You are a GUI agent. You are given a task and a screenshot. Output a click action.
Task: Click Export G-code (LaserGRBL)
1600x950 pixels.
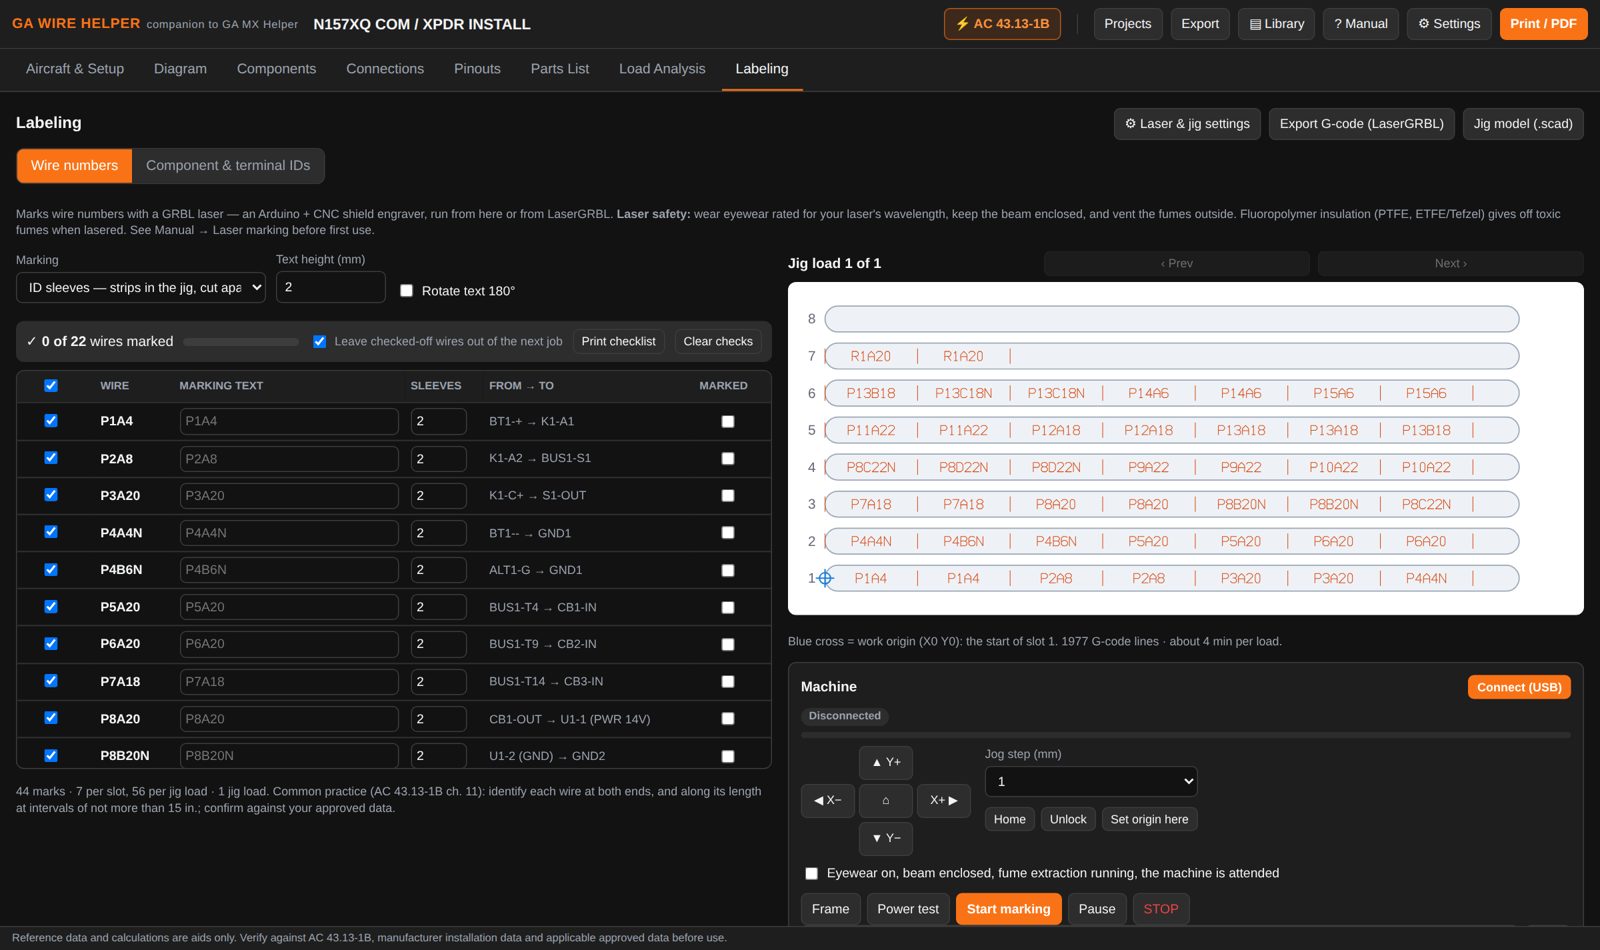click(x=1362, y=124)
